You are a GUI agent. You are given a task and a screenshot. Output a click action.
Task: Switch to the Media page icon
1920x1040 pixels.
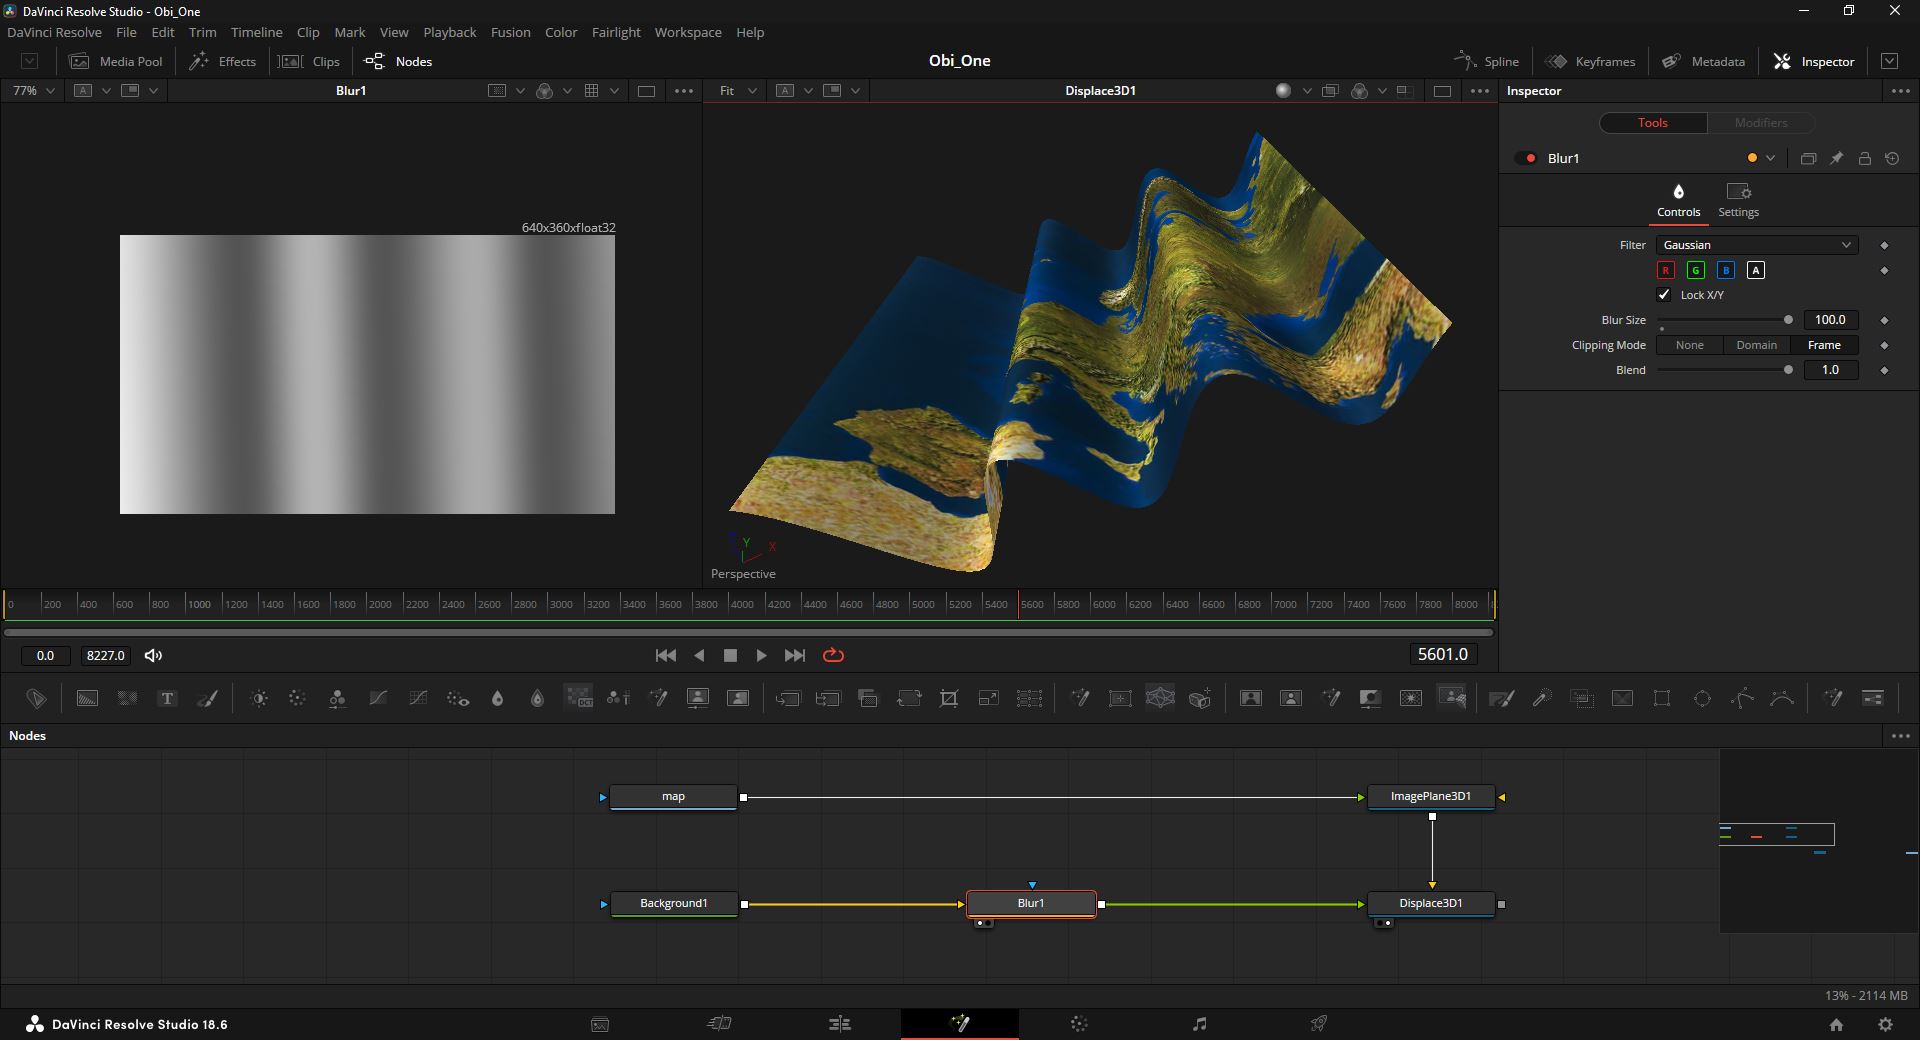[x=600, y=1024]
